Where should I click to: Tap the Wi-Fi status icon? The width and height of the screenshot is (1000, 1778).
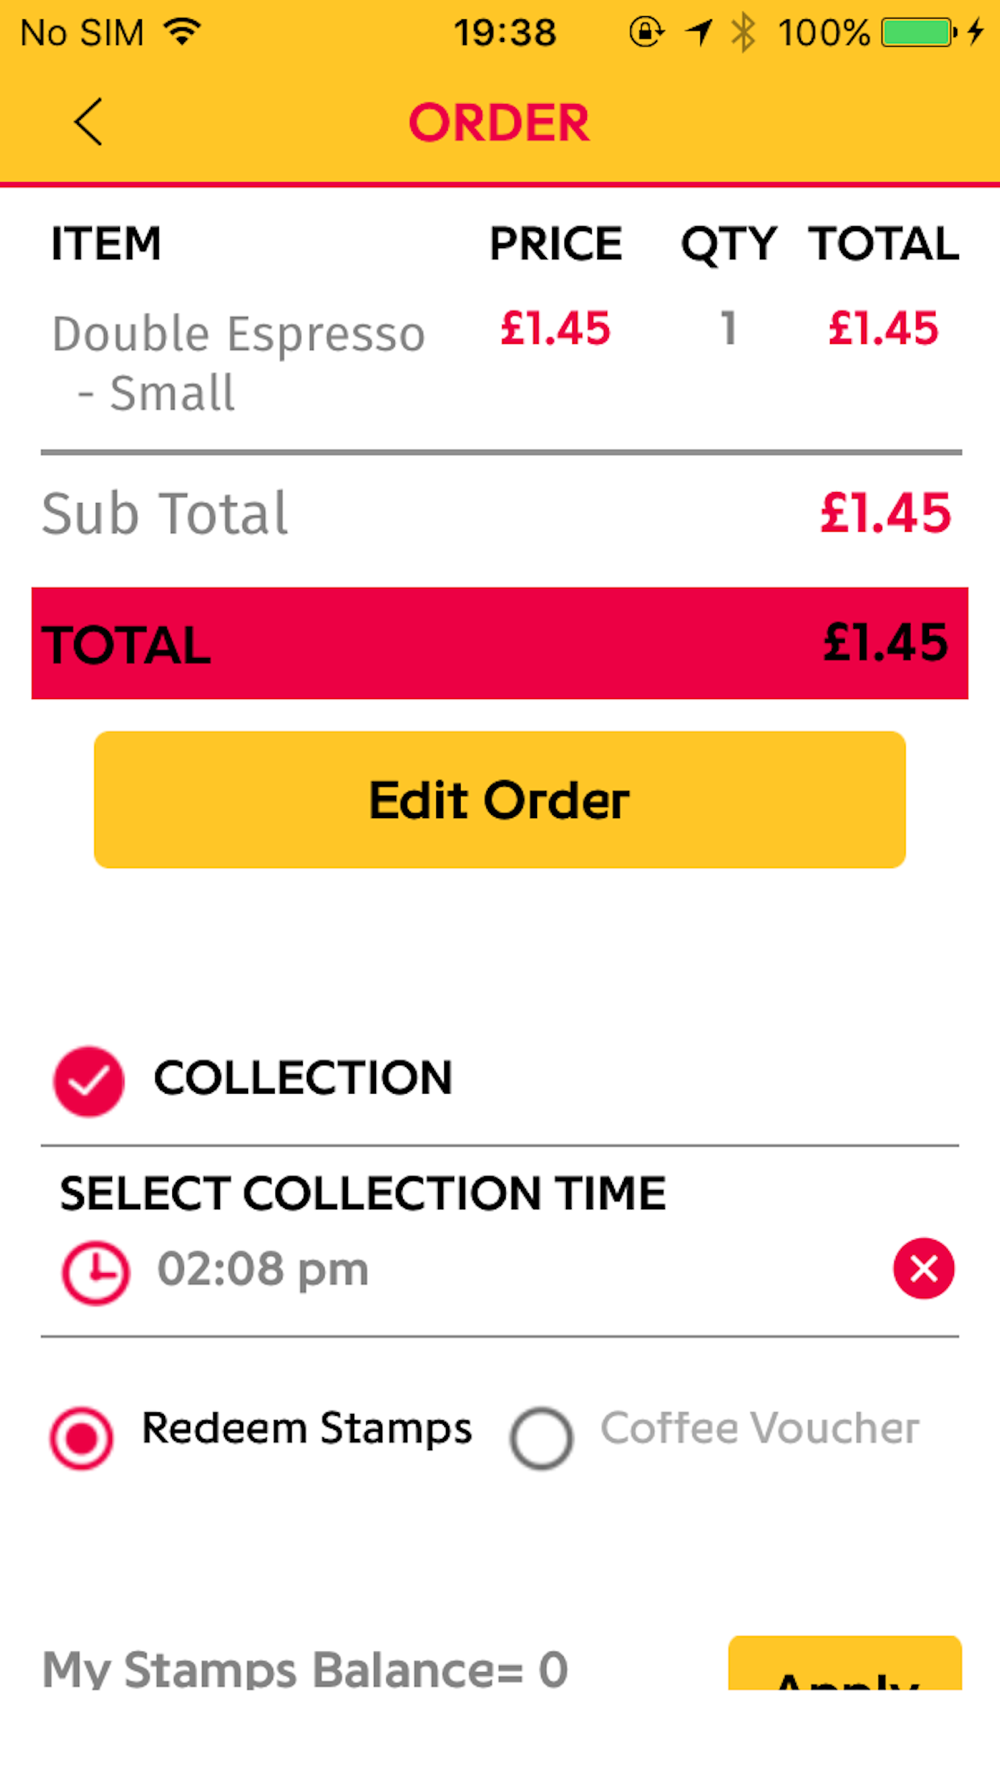click(182, 32)
